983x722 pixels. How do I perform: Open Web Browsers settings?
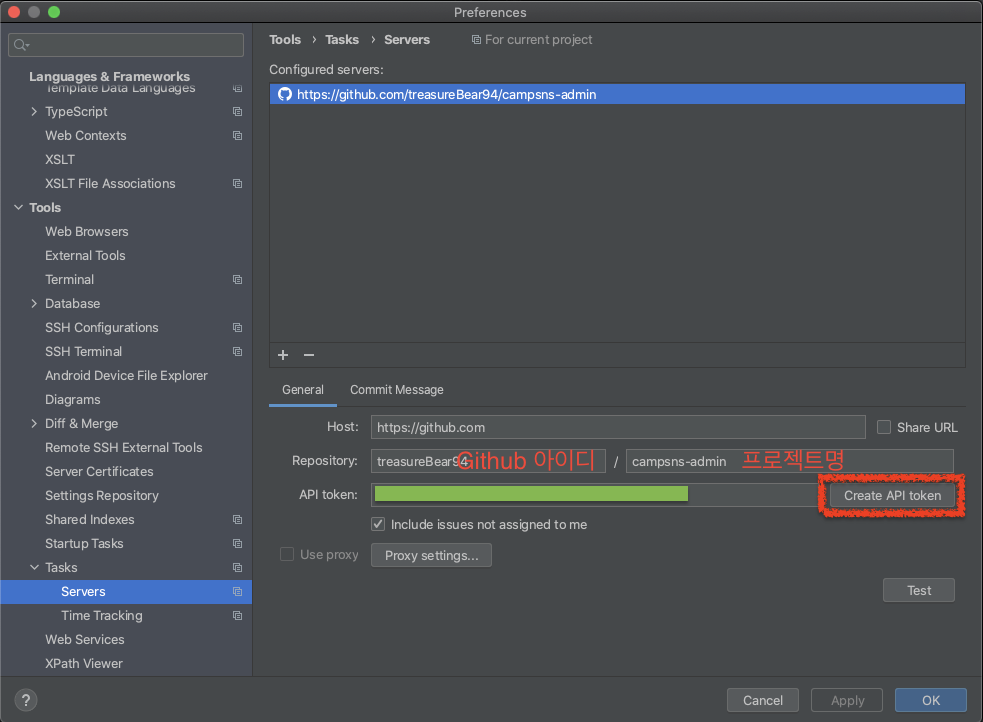point(87,232)
